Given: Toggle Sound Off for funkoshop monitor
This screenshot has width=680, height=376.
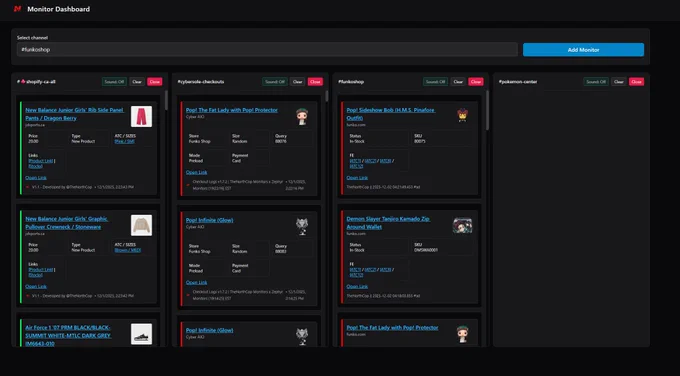Looking at the screenshot, I should [435, 82].
